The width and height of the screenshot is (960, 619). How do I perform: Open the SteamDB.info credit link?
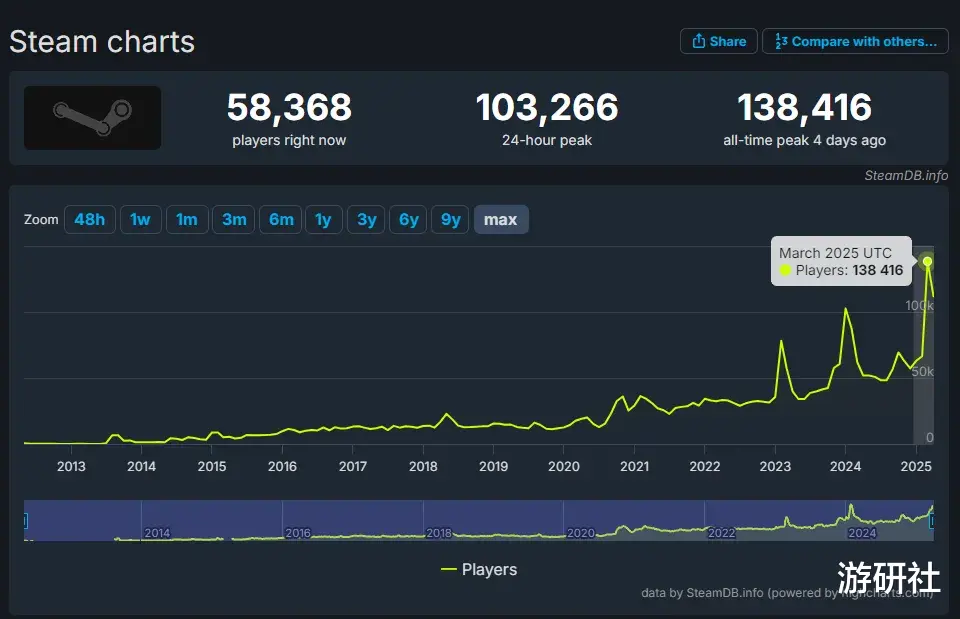click(906, 175)
